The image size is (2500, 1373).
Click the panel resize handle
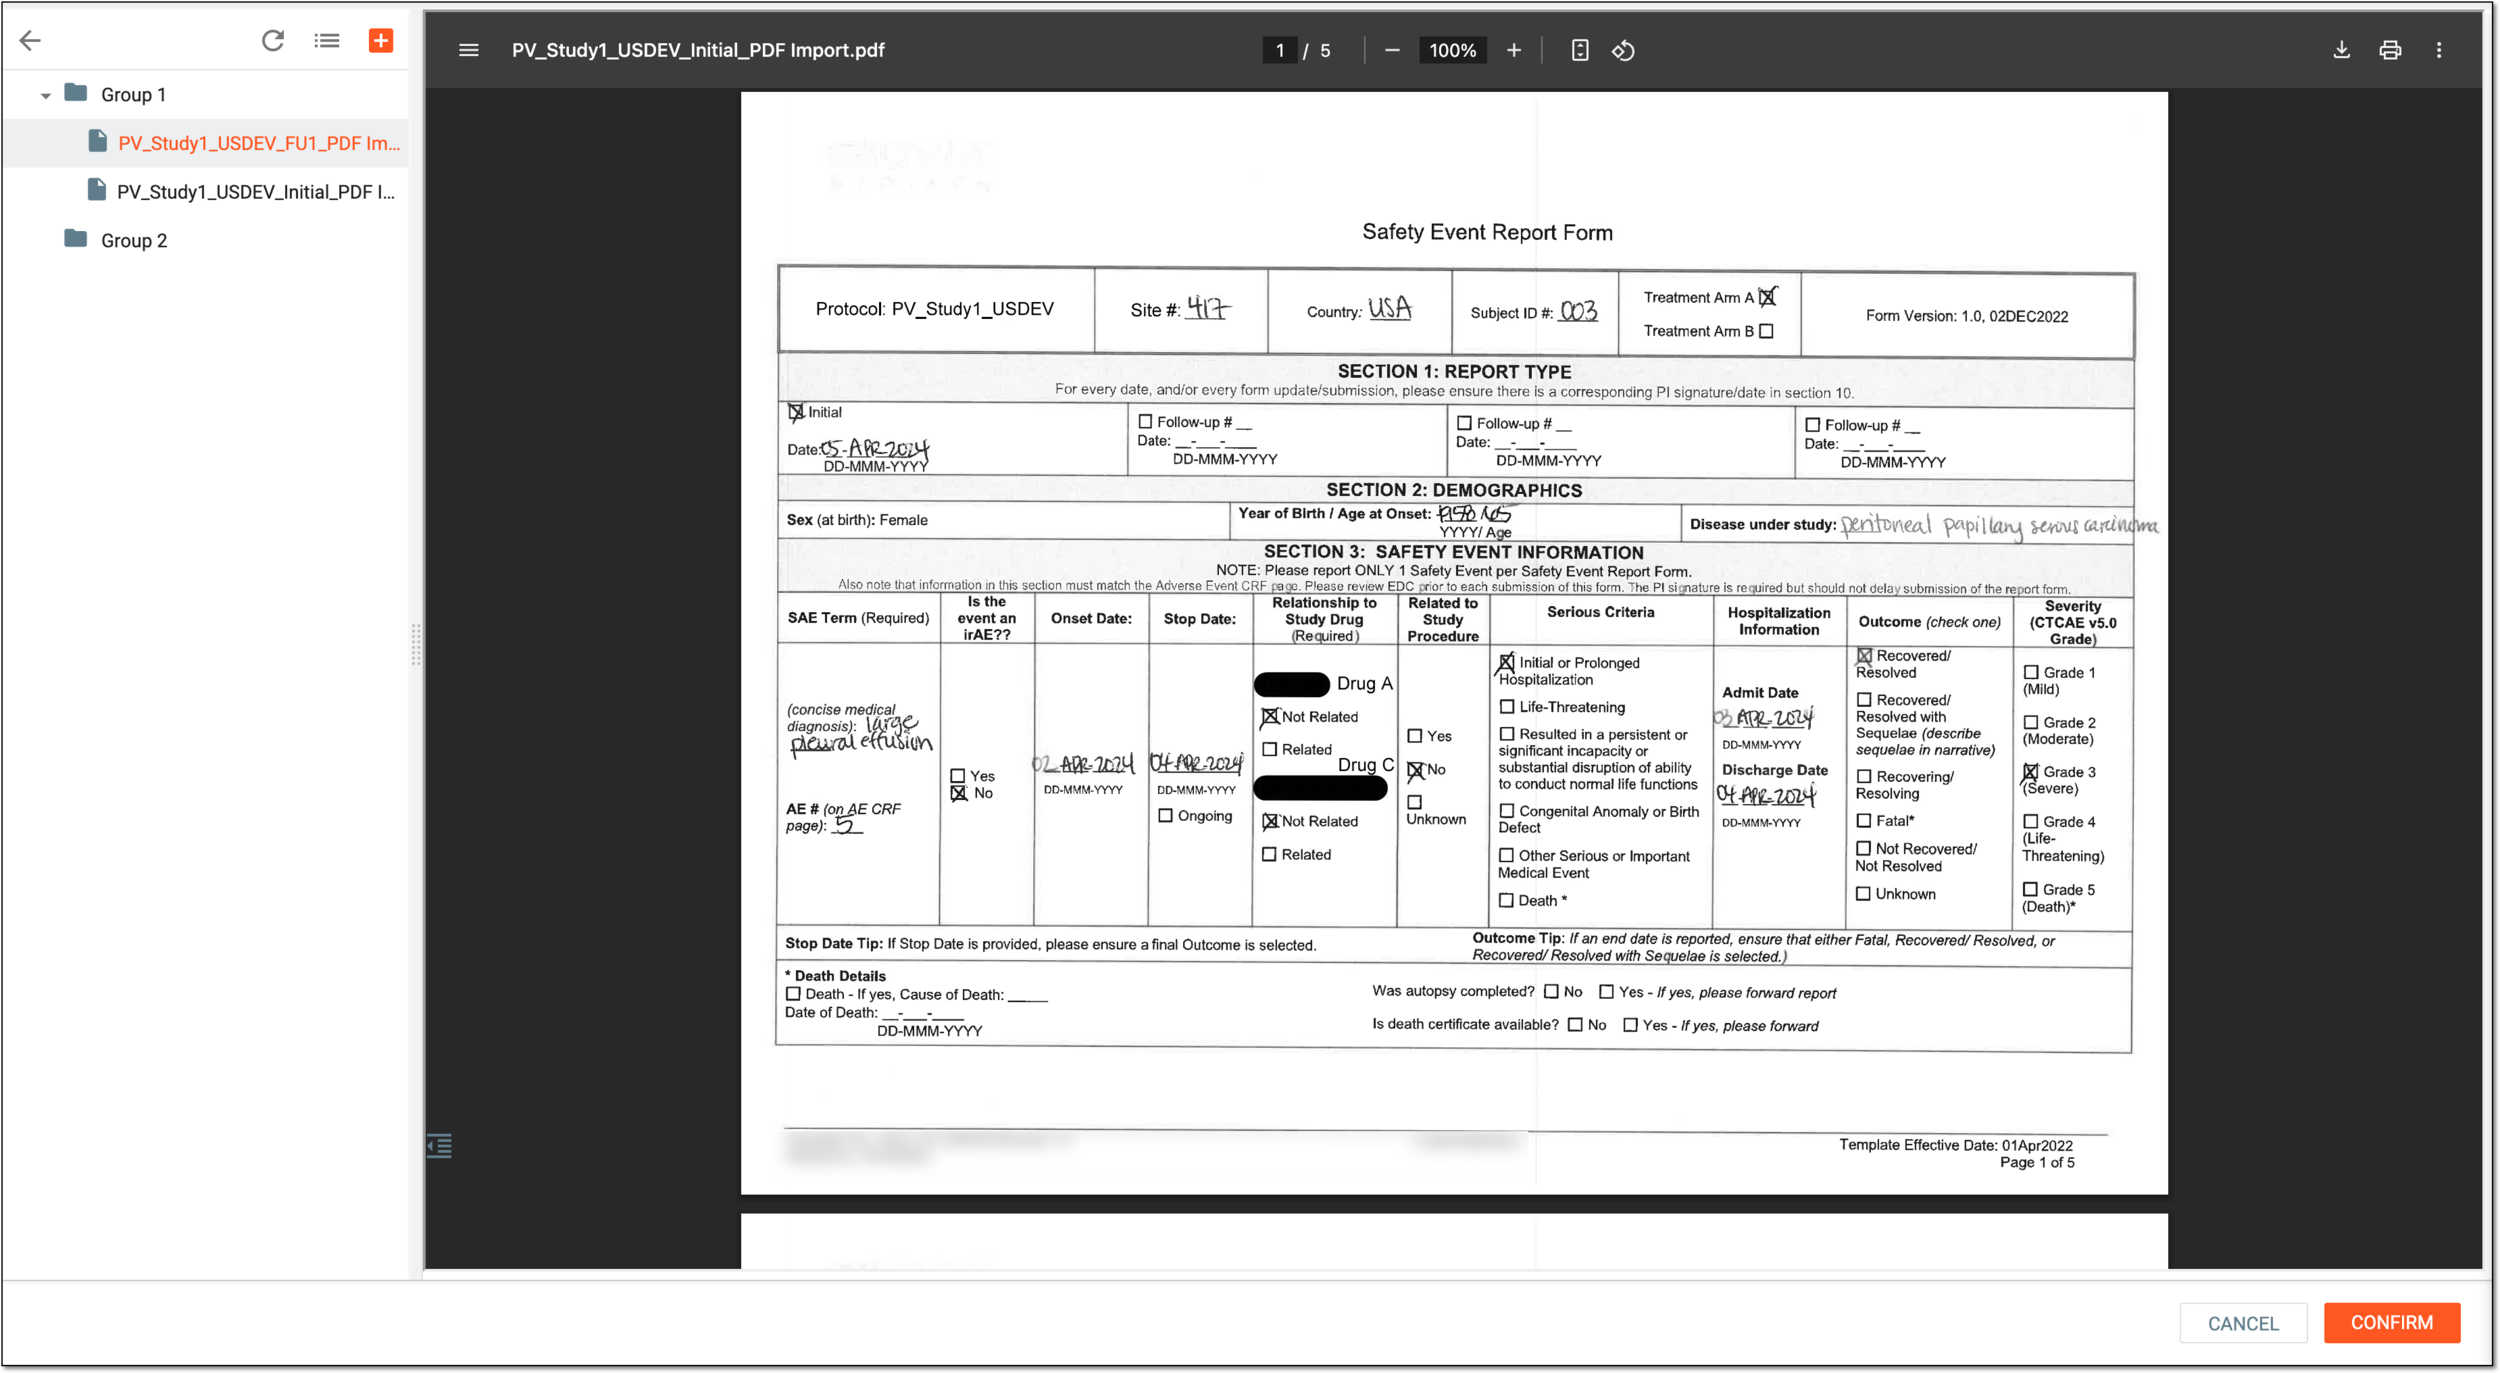(416, 645)
